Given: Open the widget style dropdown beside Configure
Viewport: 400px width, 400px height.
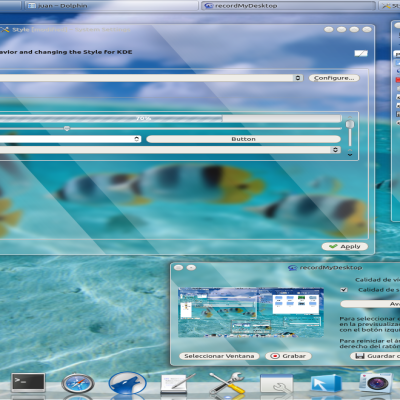Looking at the screenshot, I should (151, 78).
